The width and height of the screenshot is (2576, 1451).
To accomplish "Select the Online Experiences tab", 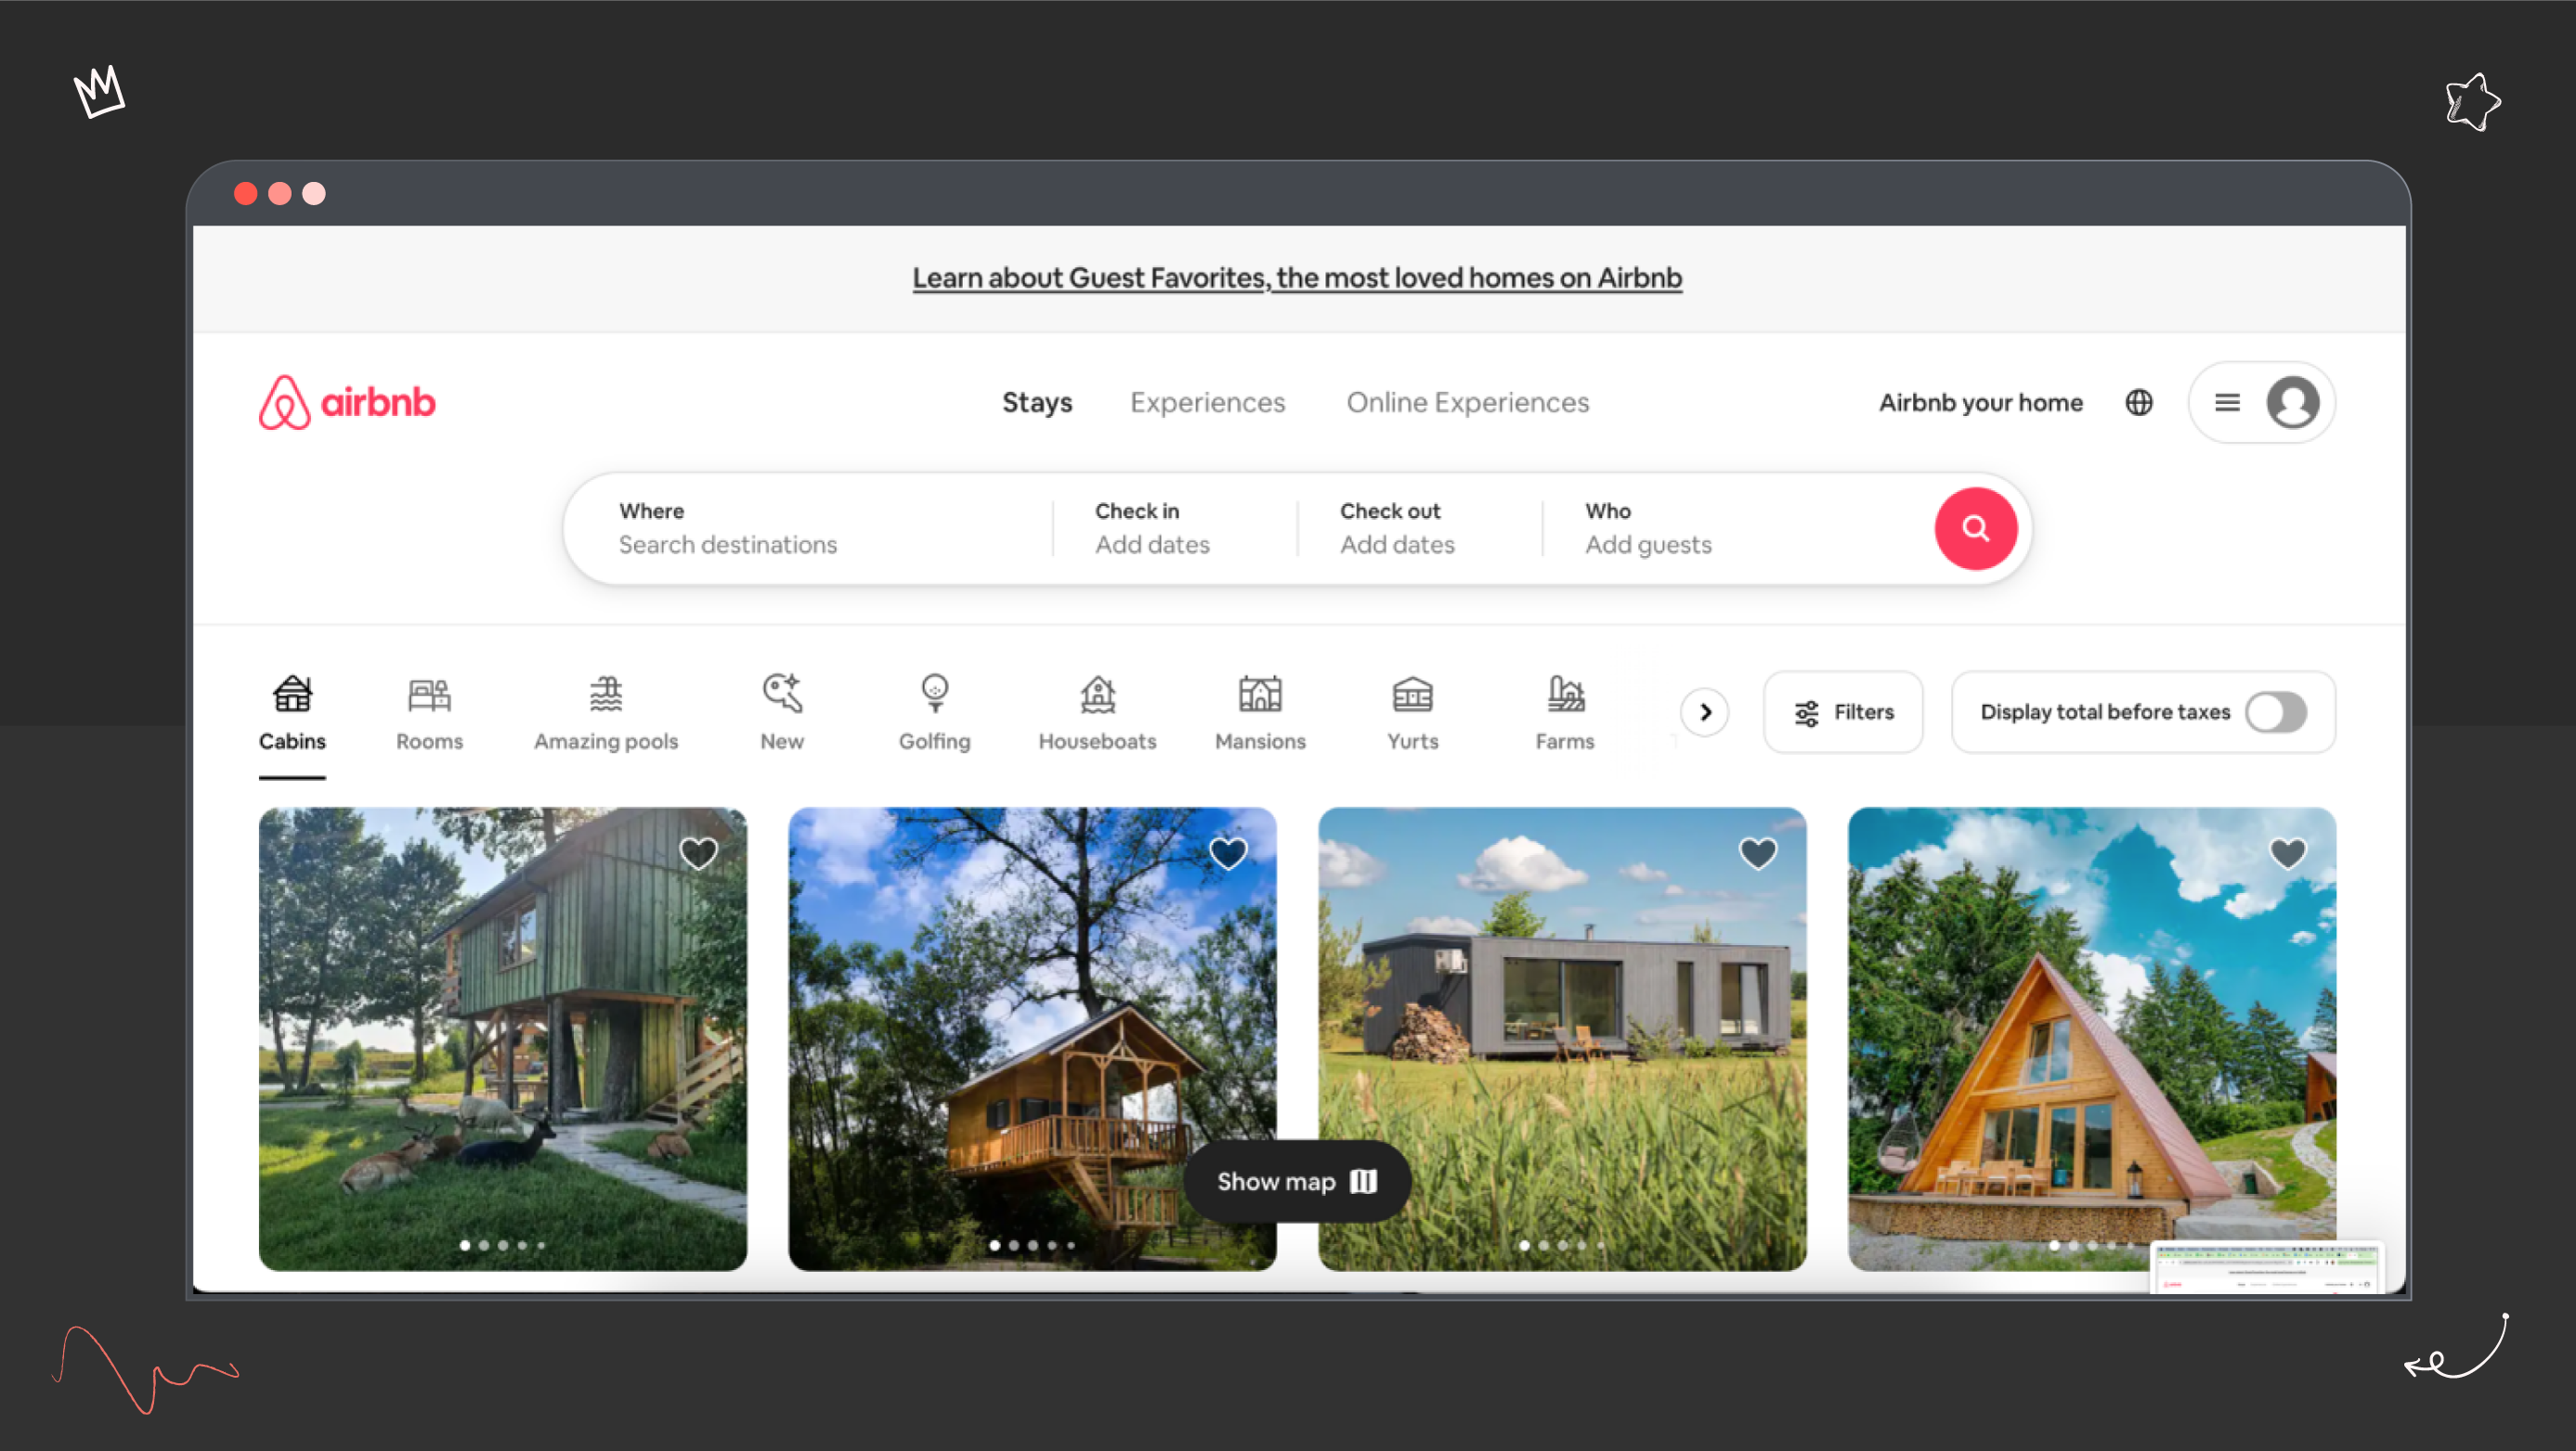I will 1467,402.
